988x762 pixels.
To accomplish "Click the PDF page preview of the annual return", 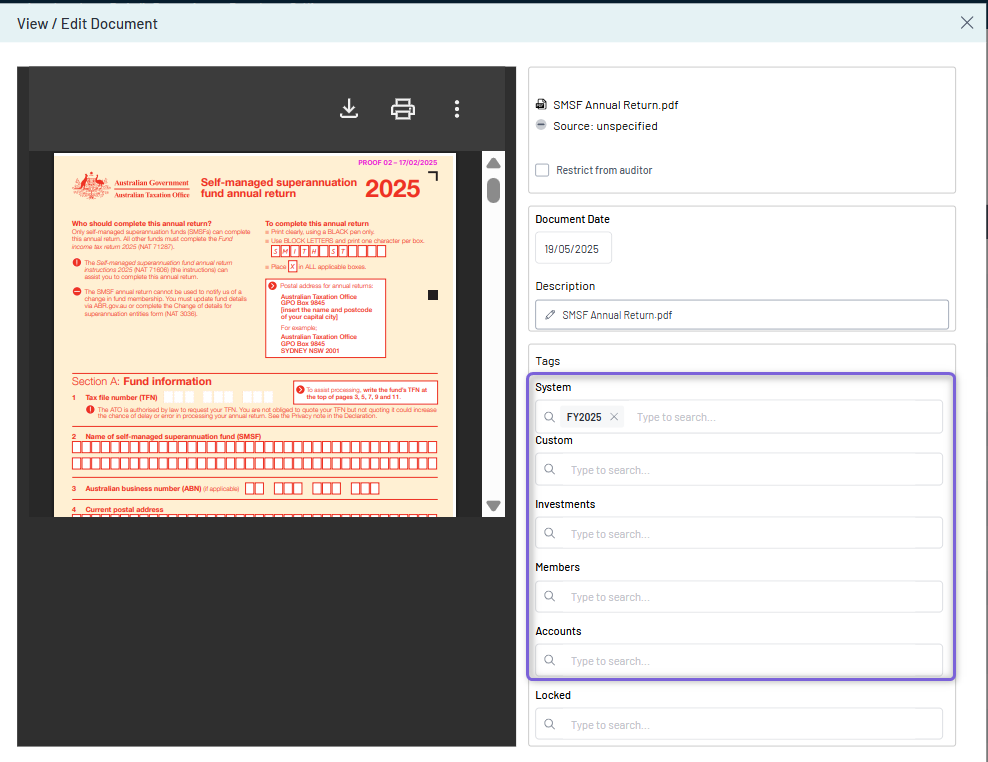I will 255,335.
